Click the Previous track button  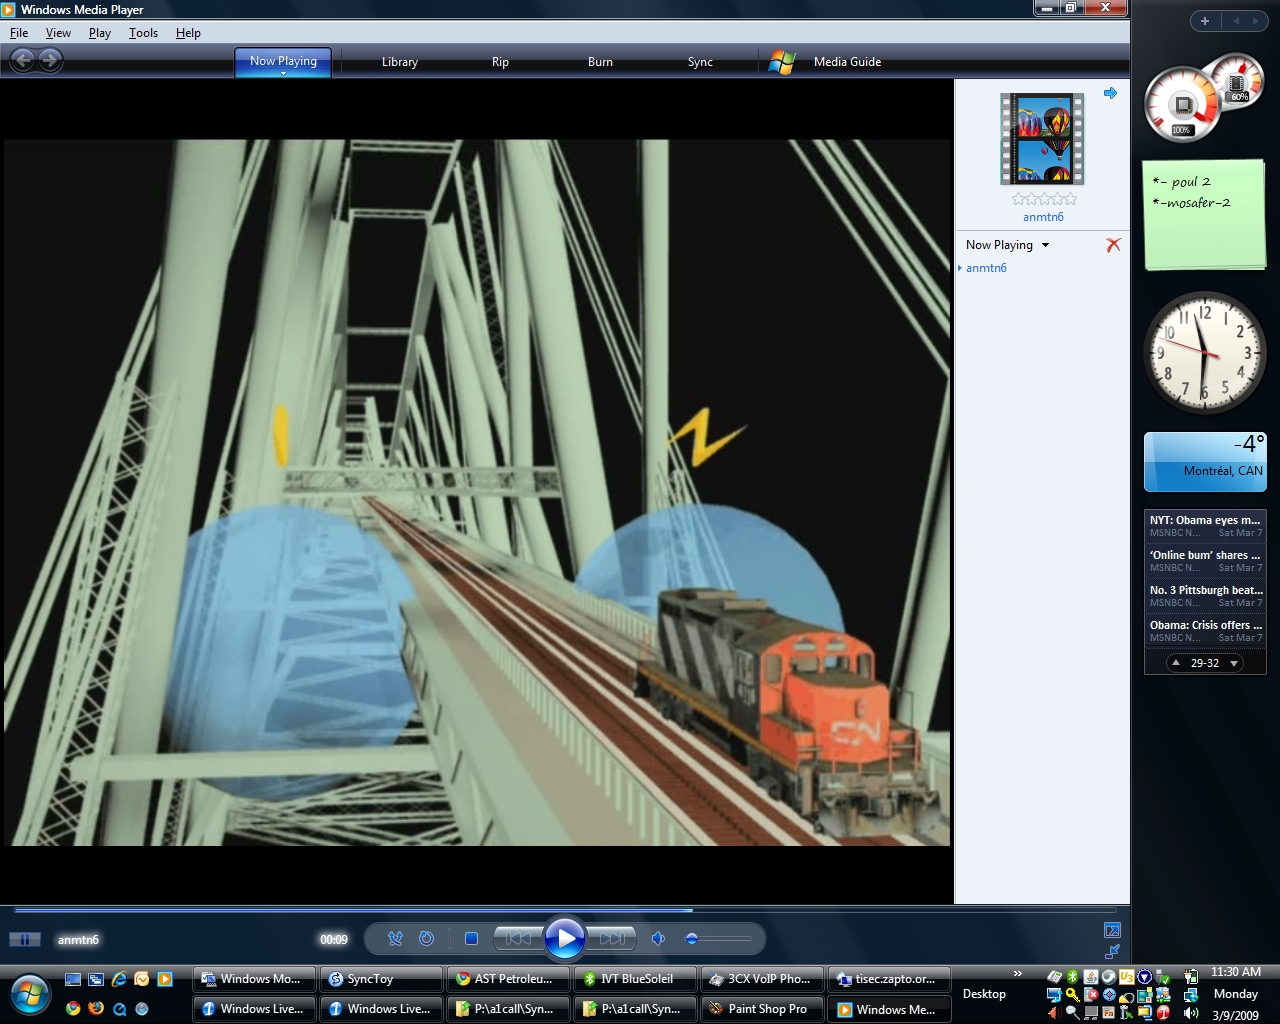click(518, 939)
